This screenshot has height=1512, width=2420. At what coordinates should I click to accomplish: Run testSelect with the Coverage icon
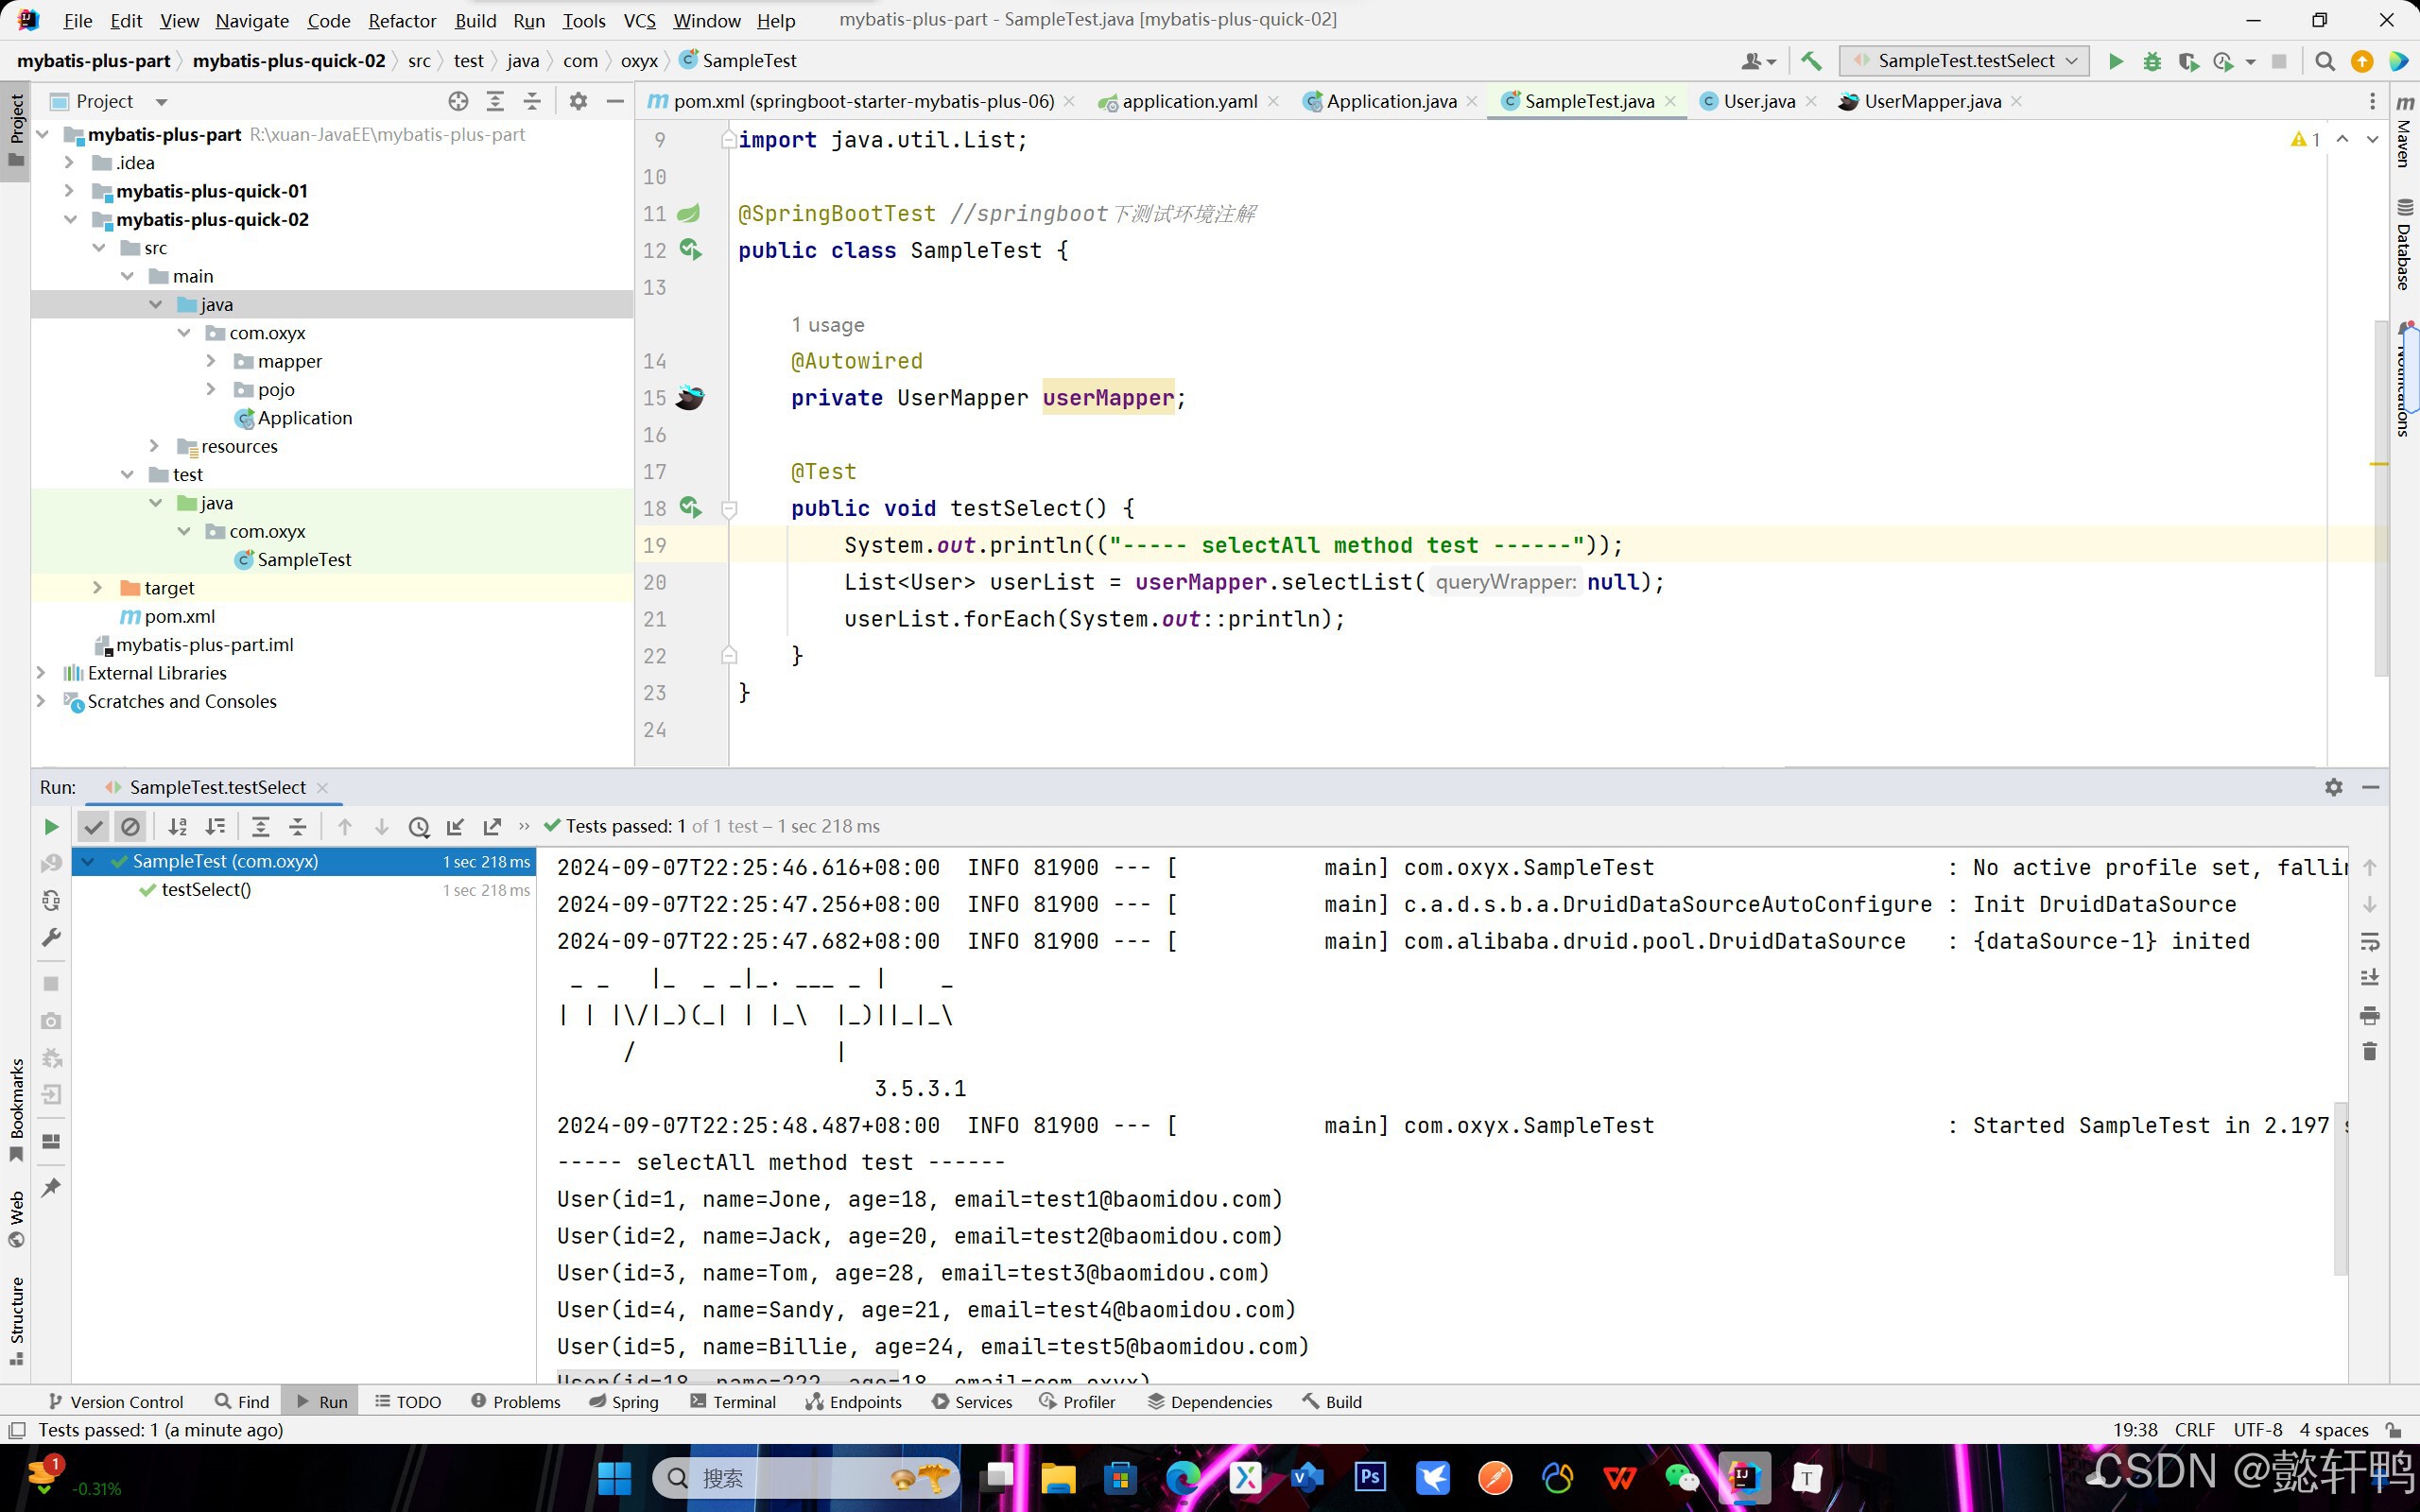point(2190,61)
